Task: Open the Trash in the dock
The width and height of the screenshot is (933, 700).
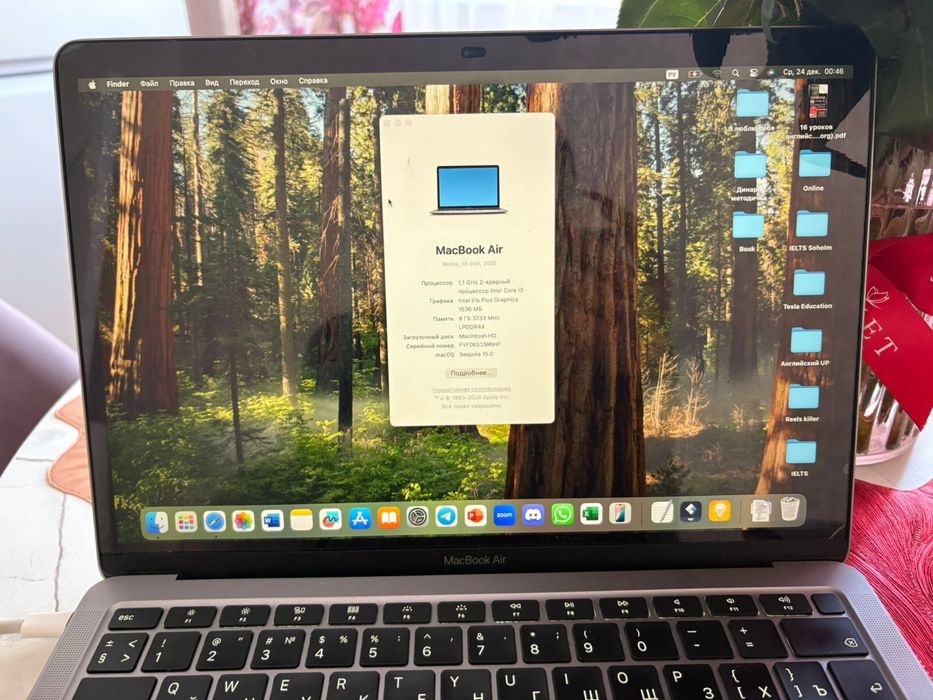Action: (x=790, y=510)
